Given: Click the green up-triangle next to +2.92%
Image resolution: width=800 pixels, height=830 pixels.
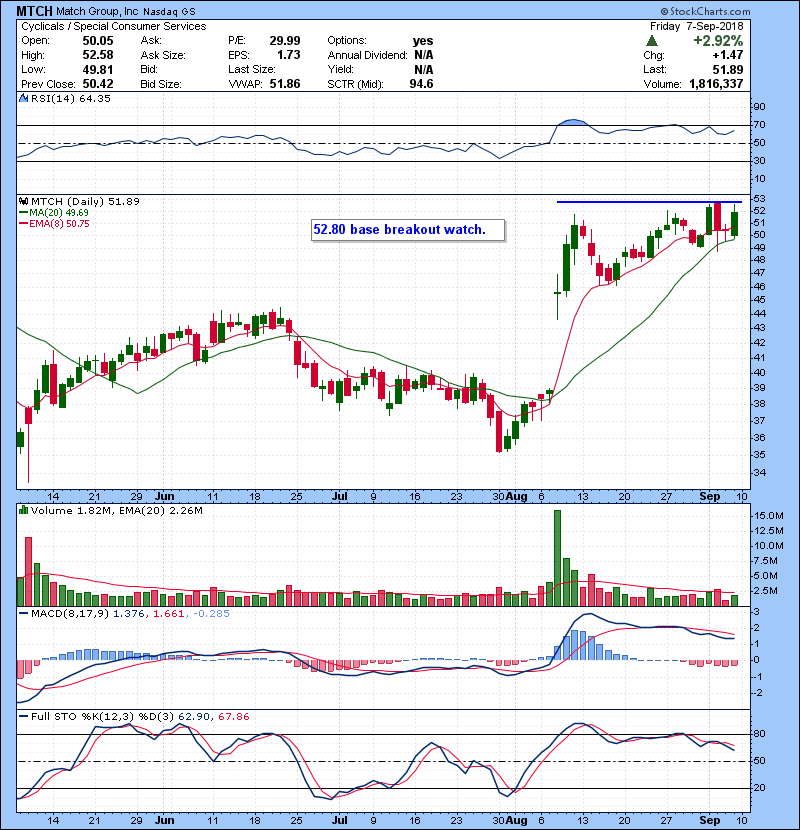Looking at the screenshot, I should click(652, 41).
